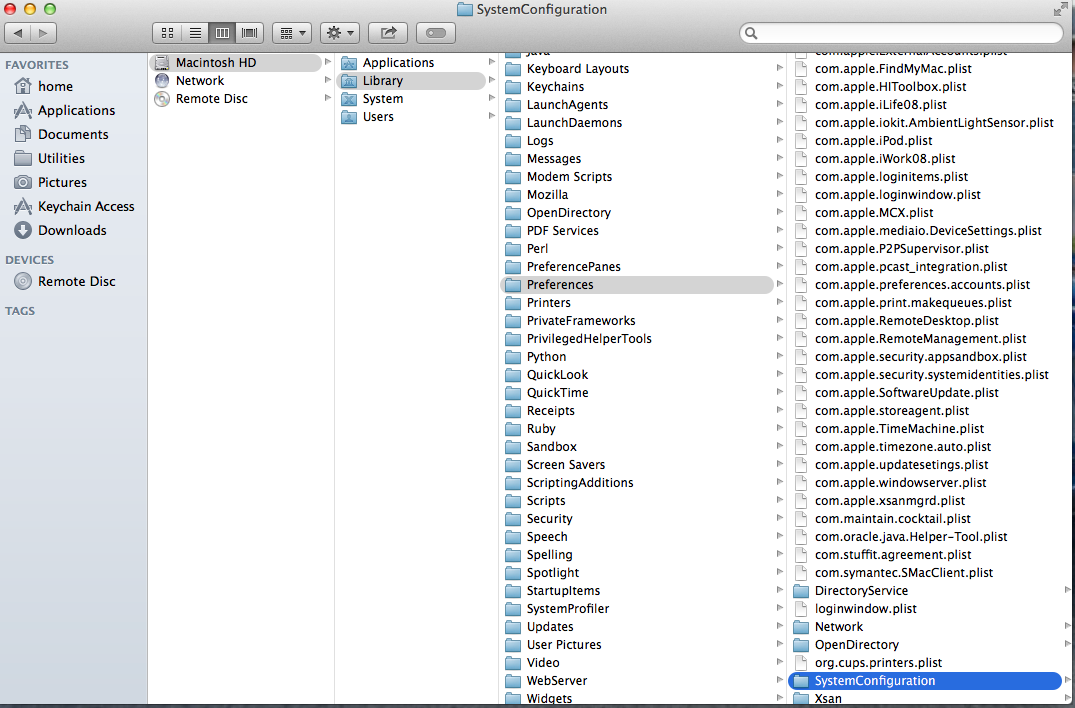The image size is (1075, 708).
Task: Expand arrow next to QuickTime folder
Action: tap(780, 392)
